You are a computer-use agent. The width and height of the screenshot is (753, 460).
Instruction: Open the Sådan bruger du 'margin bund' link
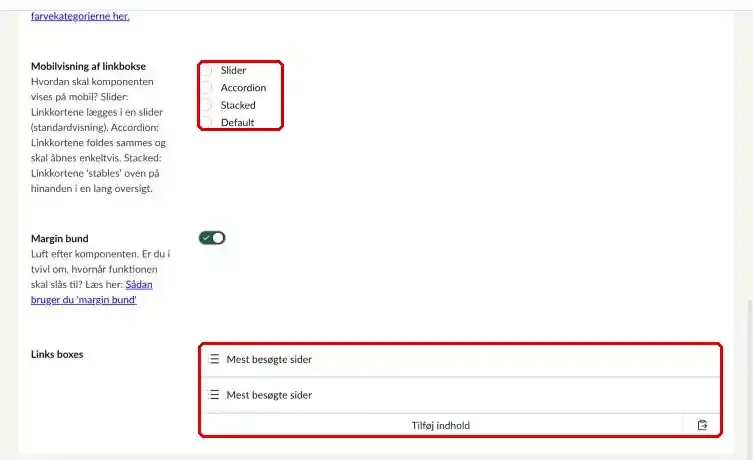[91, 292]
